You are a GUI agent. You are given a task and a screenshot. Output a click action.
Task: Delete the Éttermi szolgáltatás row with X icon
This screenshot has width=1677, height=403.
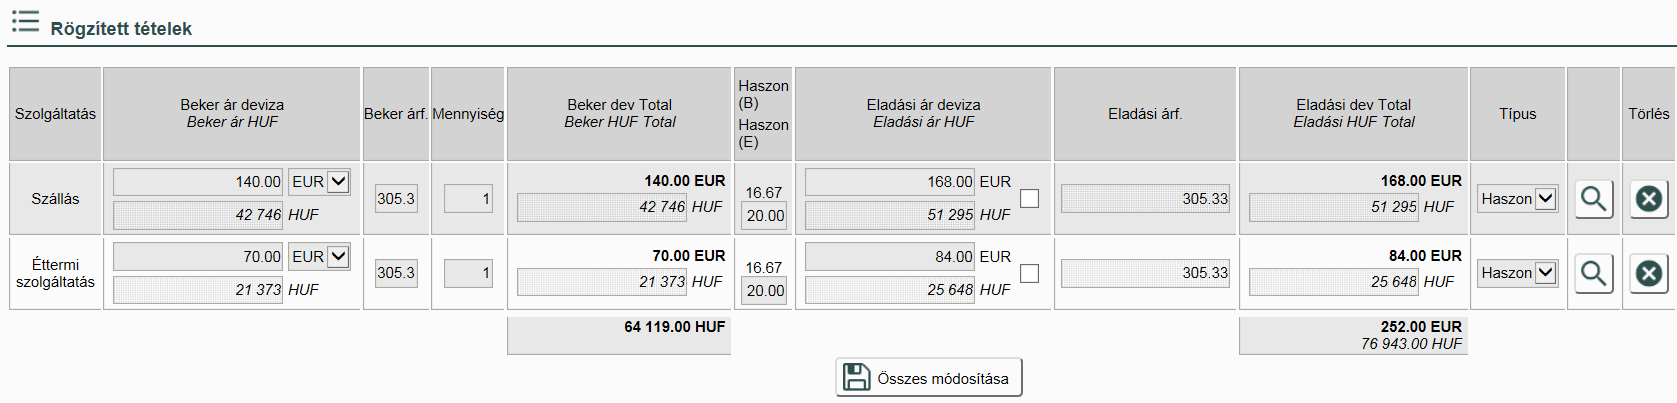pos(1649,273)
